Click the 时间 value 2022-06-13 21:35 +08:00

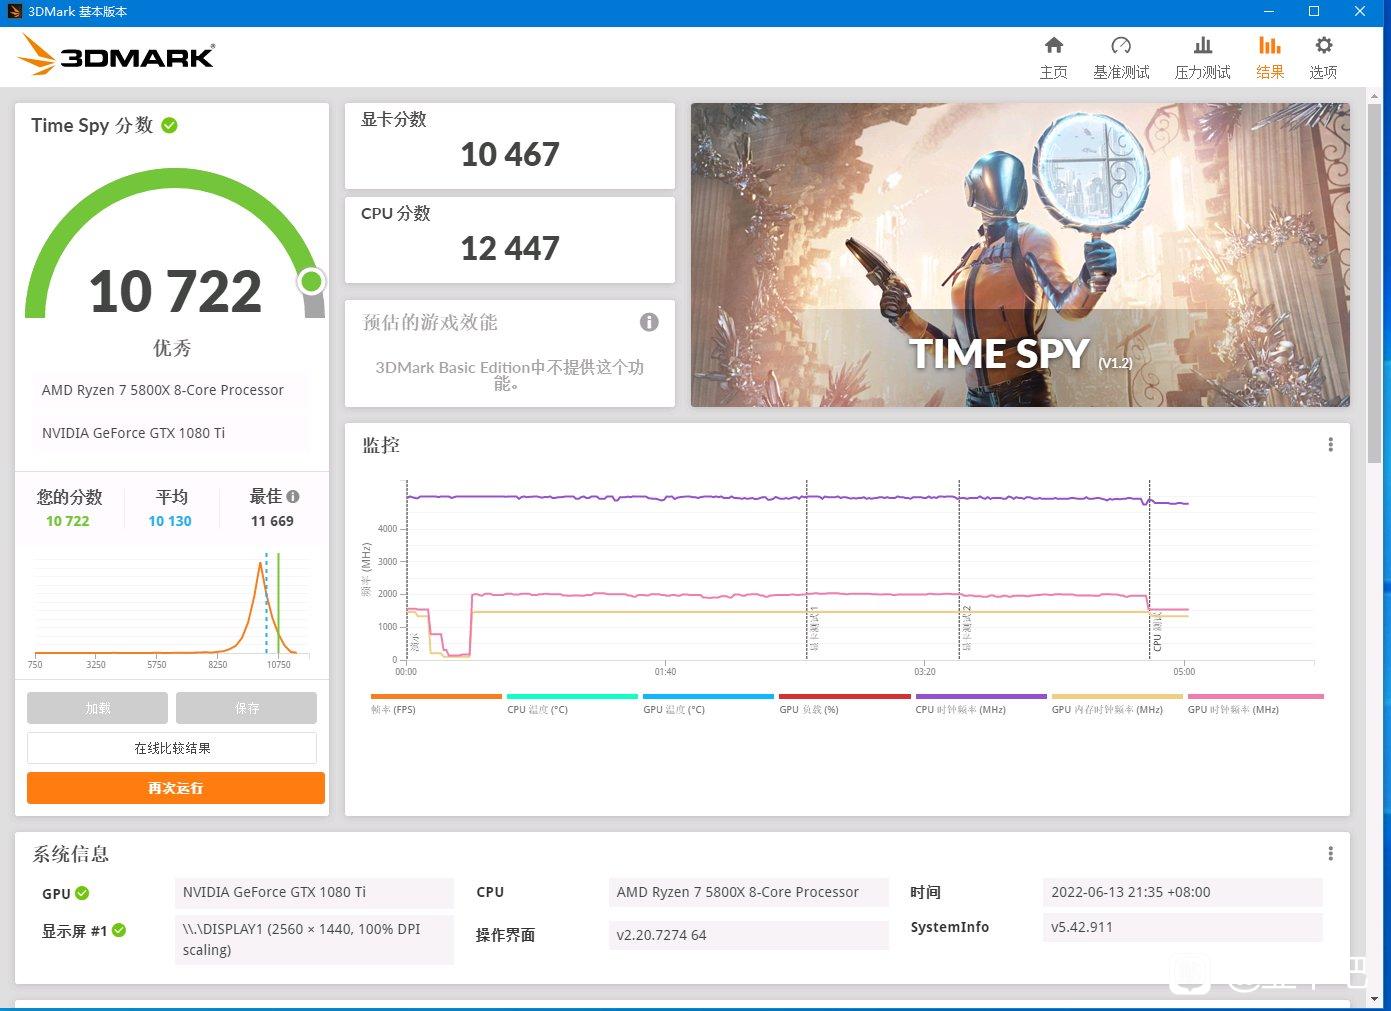point(1182,892)
